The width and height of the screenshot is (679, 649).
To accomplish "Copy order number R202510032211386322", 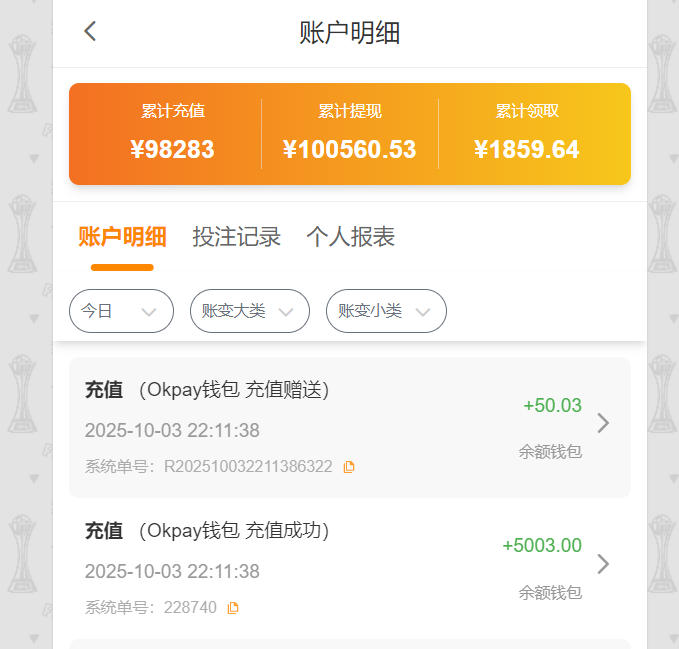I will (349, 467).
